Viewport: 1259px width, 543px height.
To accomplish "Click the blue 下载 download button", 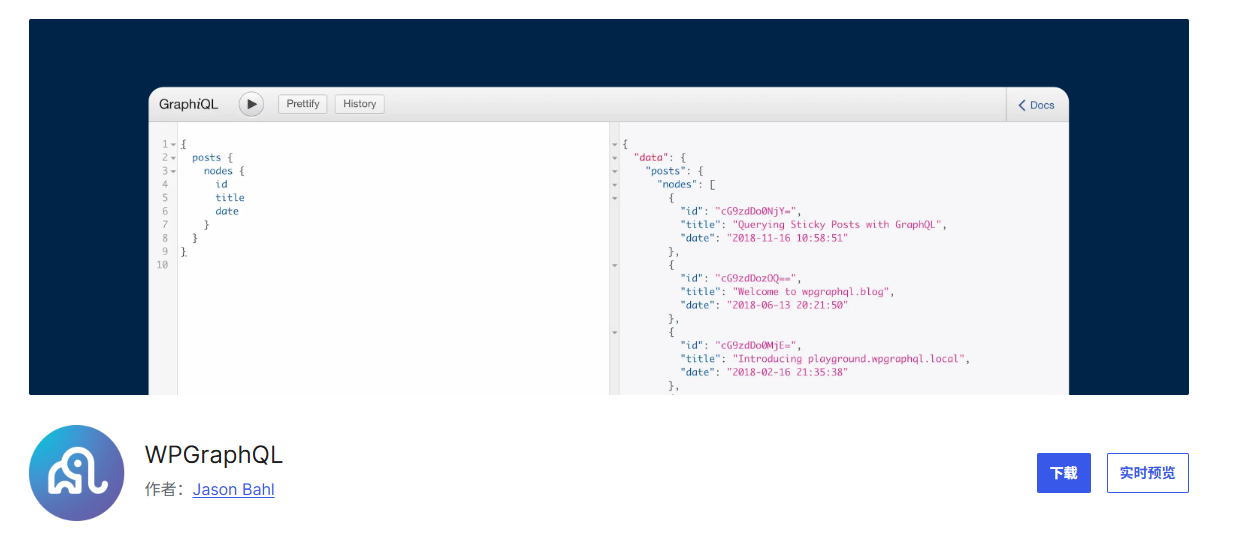I will (x=1063, y=473).
